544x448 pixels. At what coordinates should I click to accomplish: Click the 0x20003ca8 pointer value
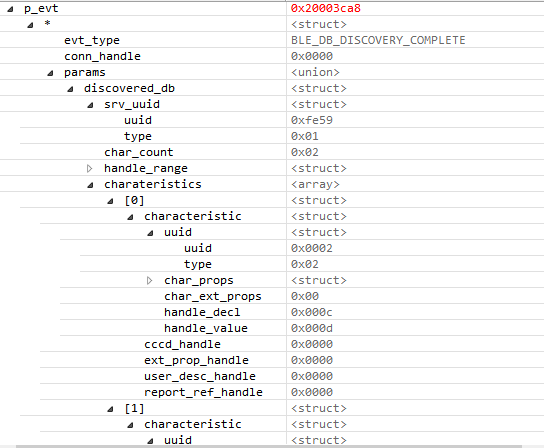coord(326,8)
